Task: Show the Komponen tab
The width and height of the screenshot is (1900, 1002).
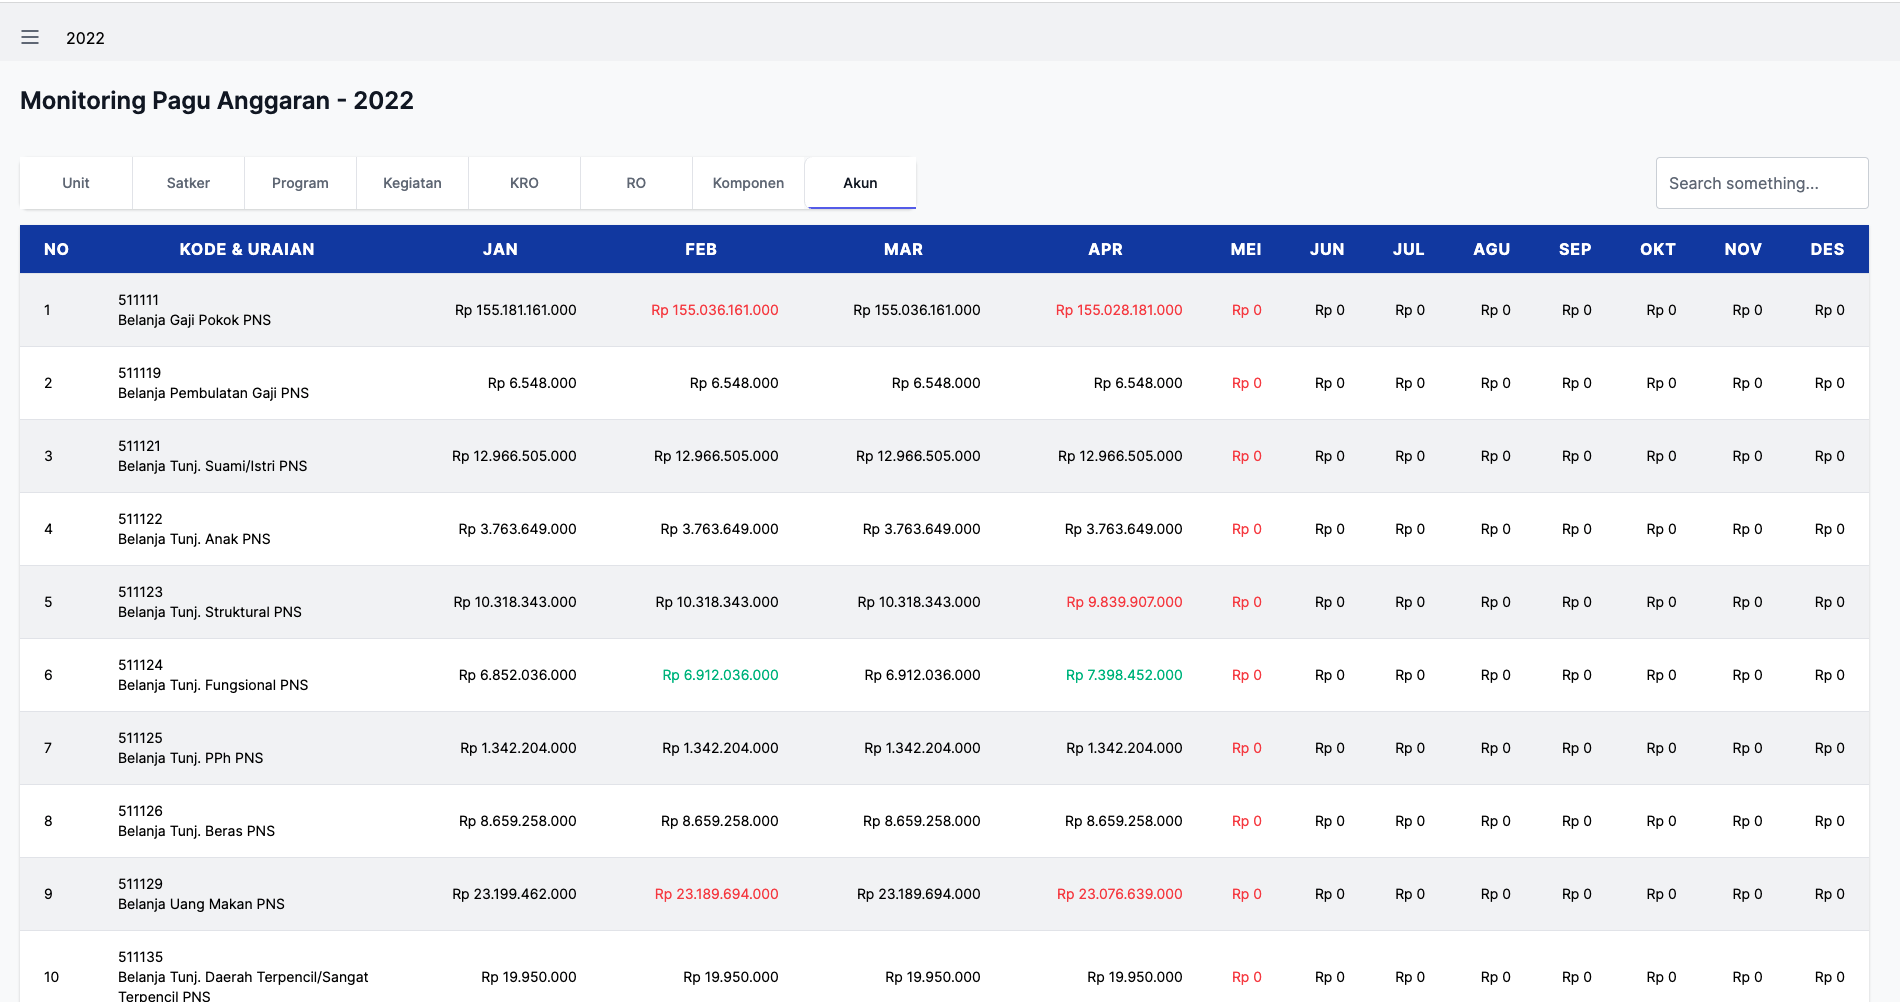Action: [748, 183]
